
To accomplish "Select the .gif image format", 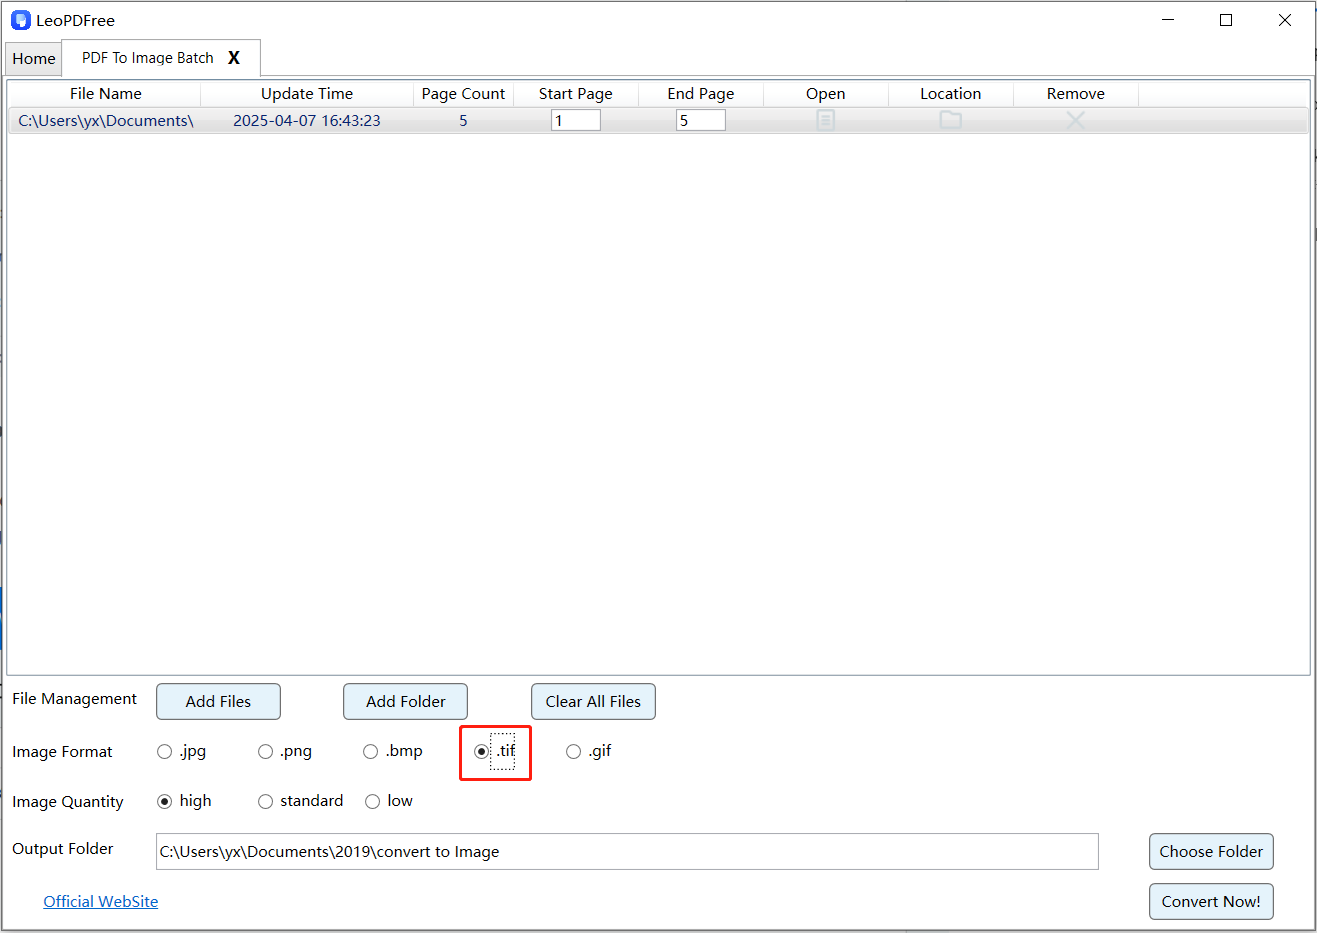I will tap(574, 752).
